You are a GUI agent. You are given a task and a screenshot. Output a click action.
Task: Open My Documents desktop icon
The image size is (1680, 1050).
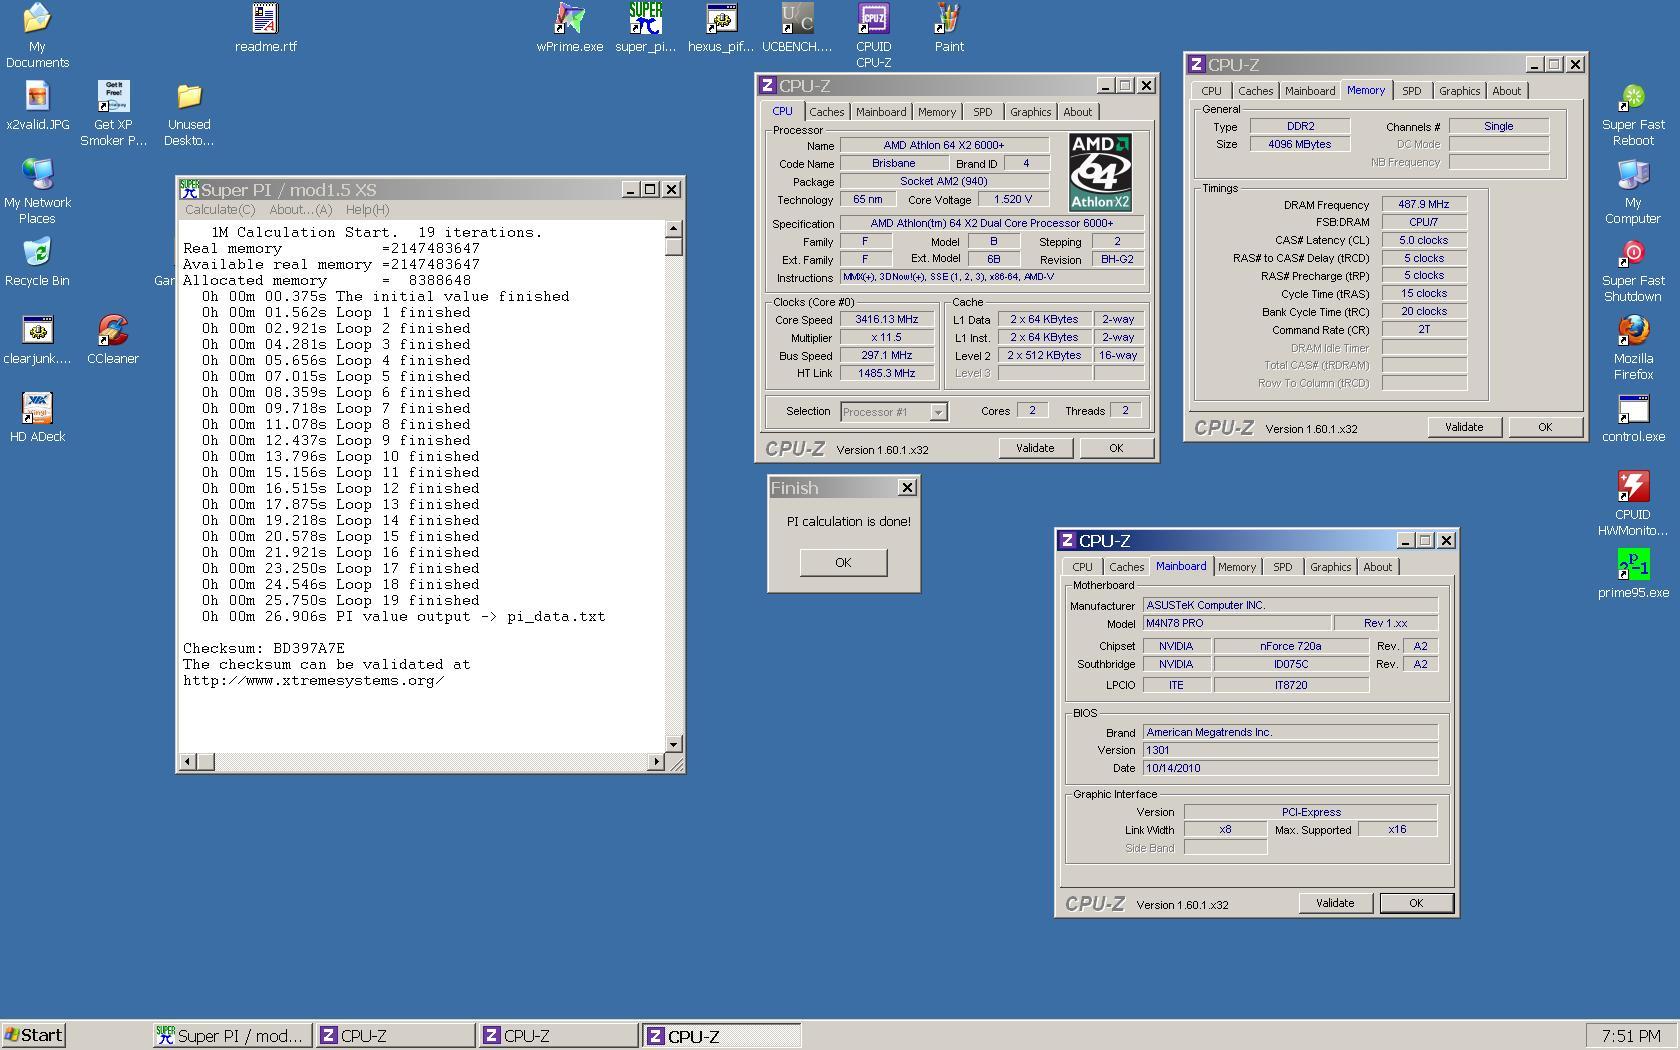coord(37,35)
